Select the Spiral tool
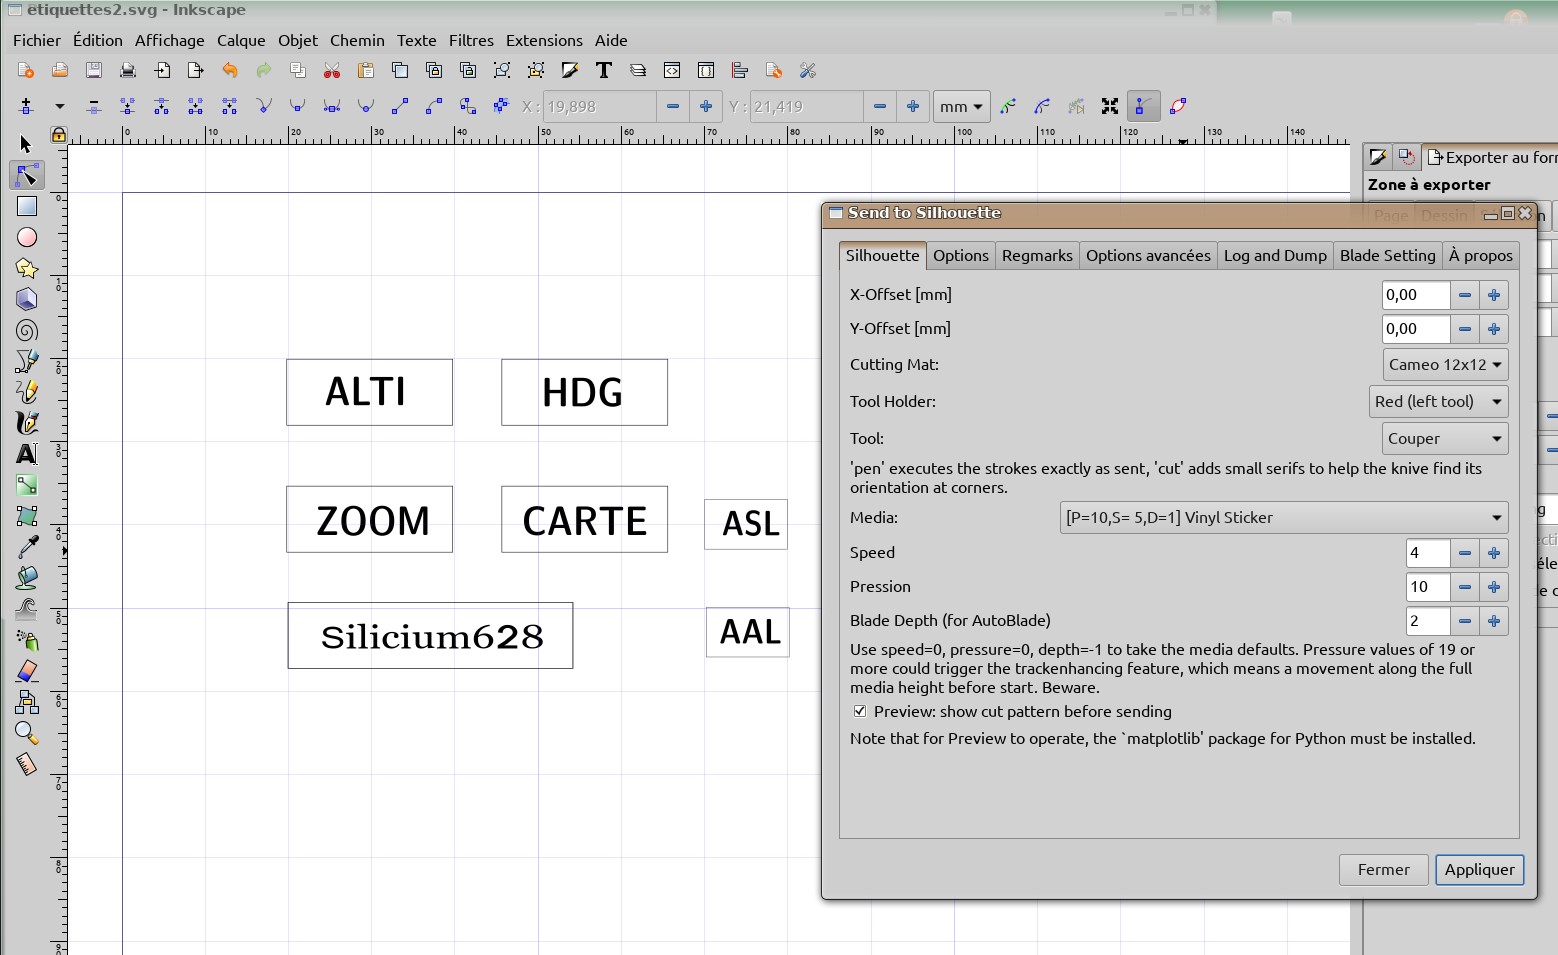Viewport: 1558px width, 955px height. [x=26, y=330]
